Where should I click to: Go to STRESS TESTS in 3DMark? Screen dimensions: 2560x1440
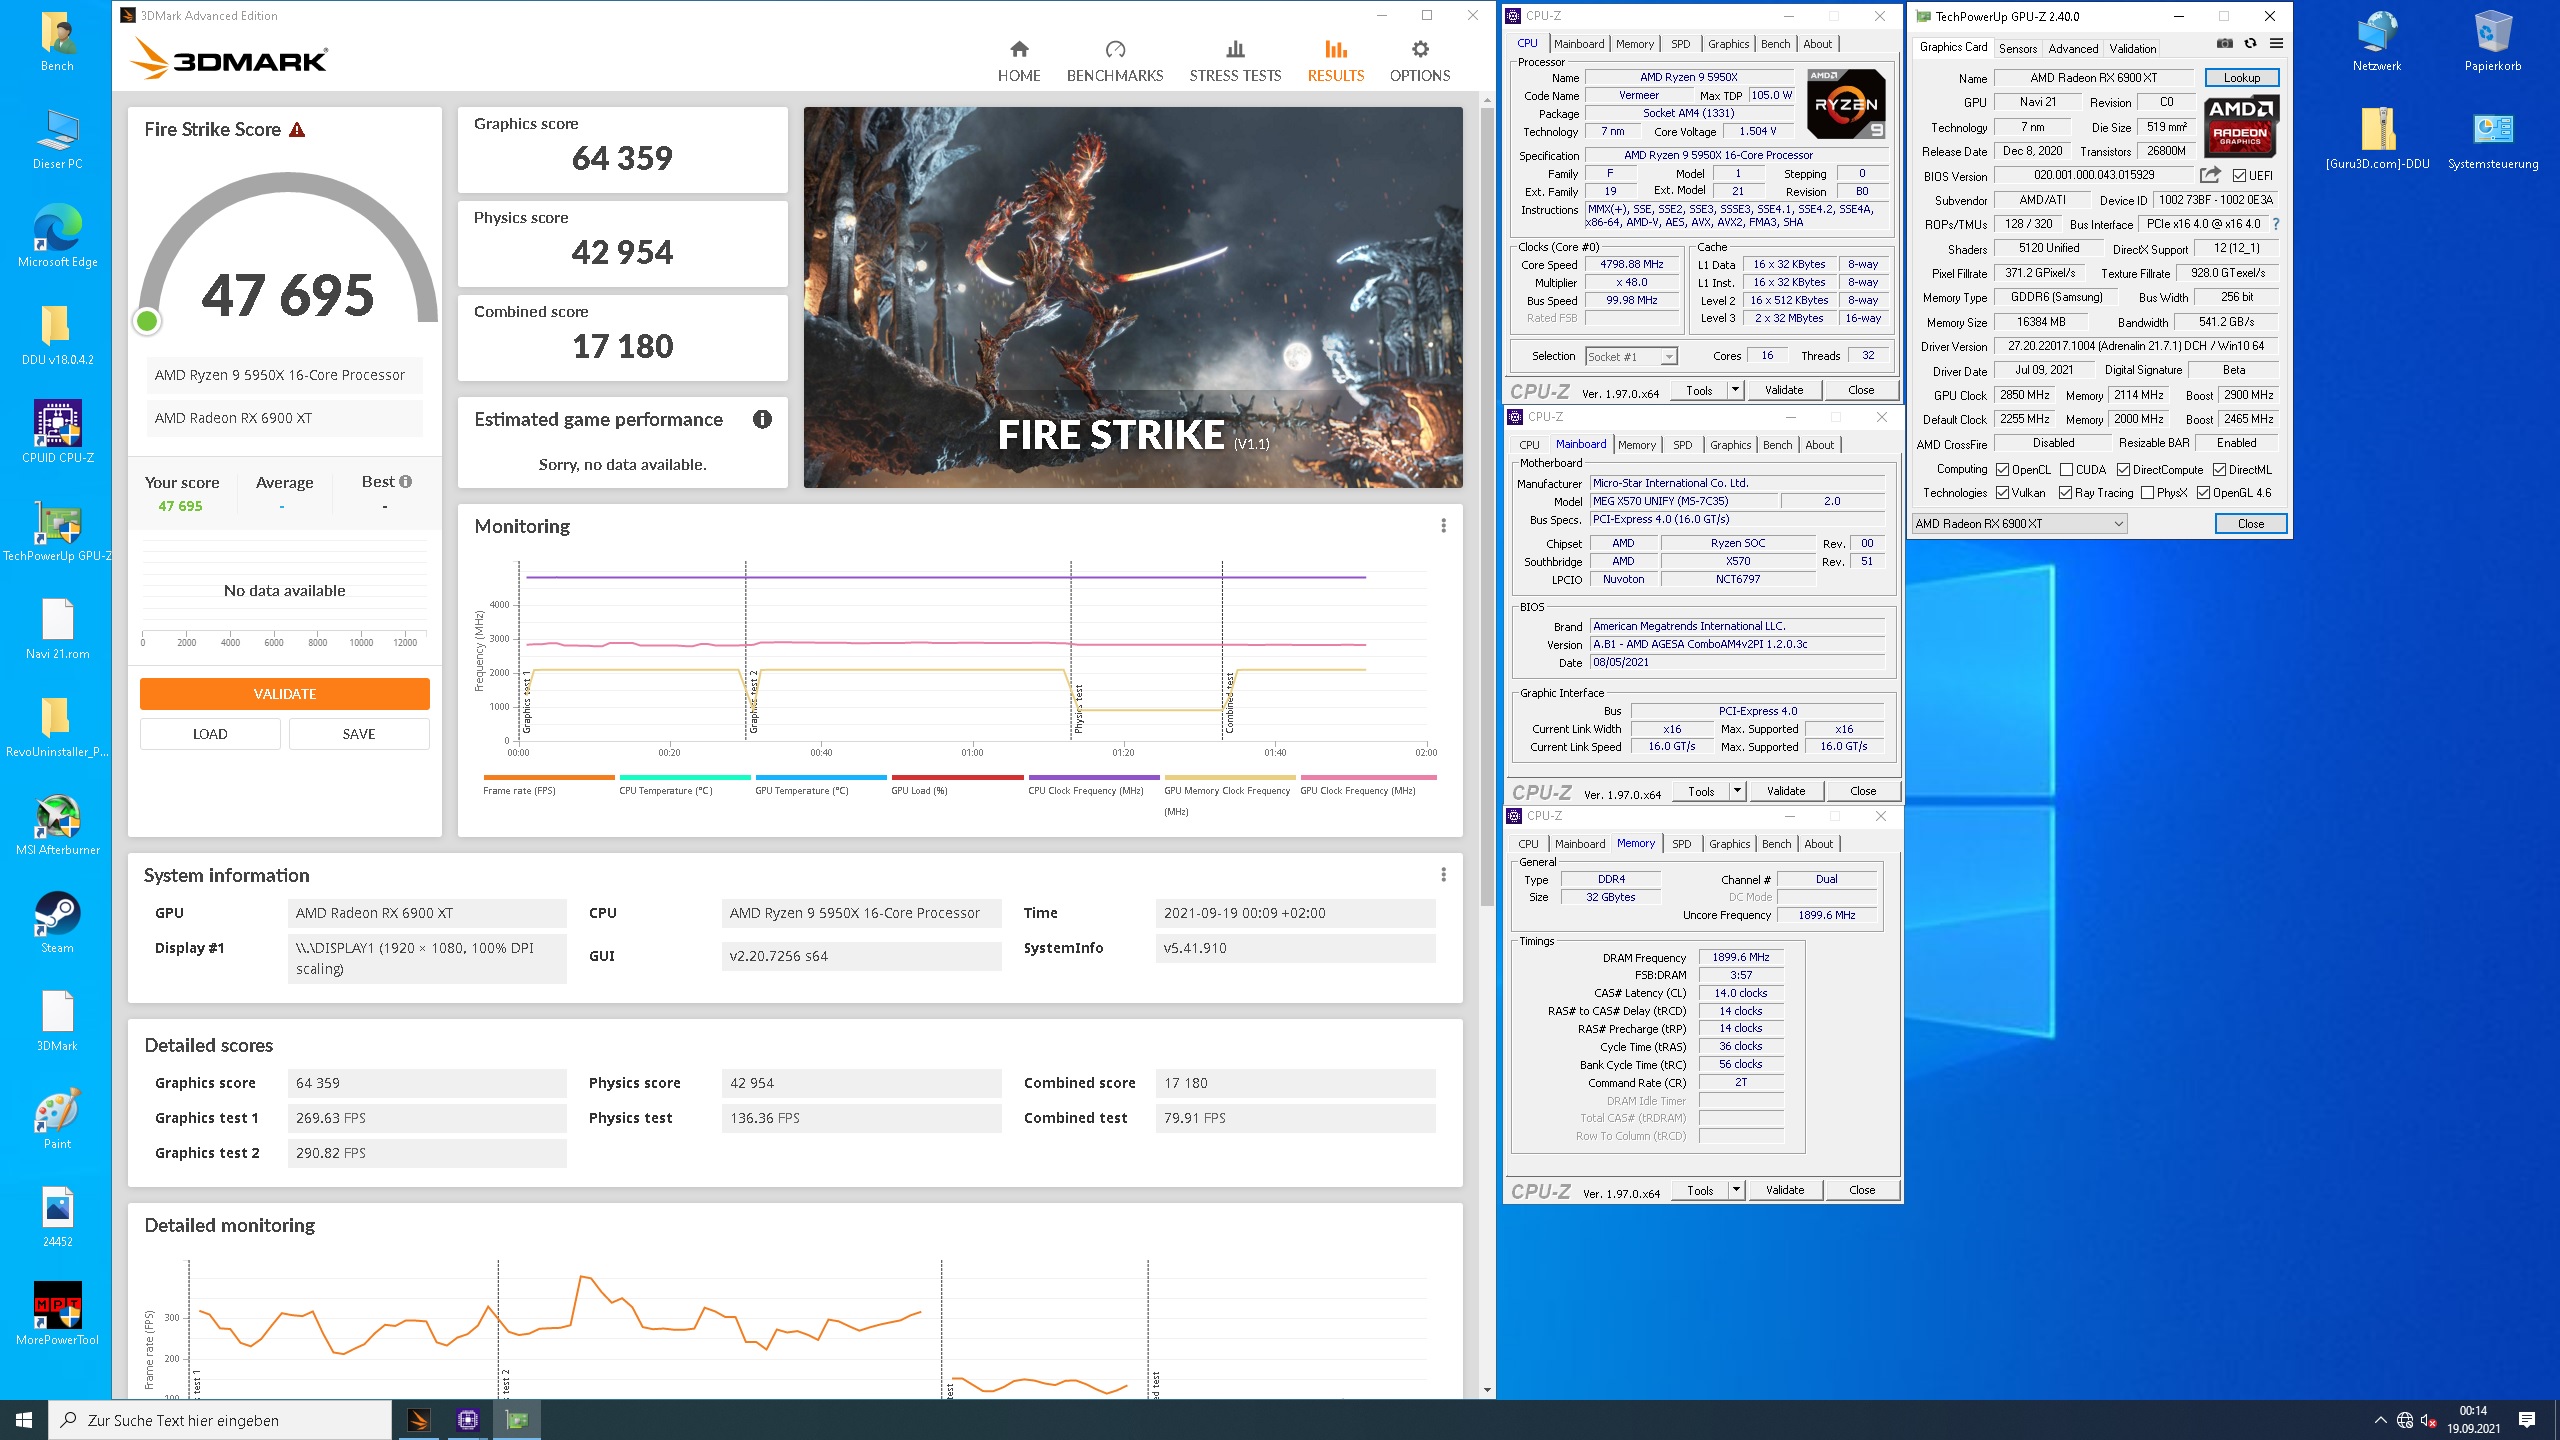(1235, 61)
